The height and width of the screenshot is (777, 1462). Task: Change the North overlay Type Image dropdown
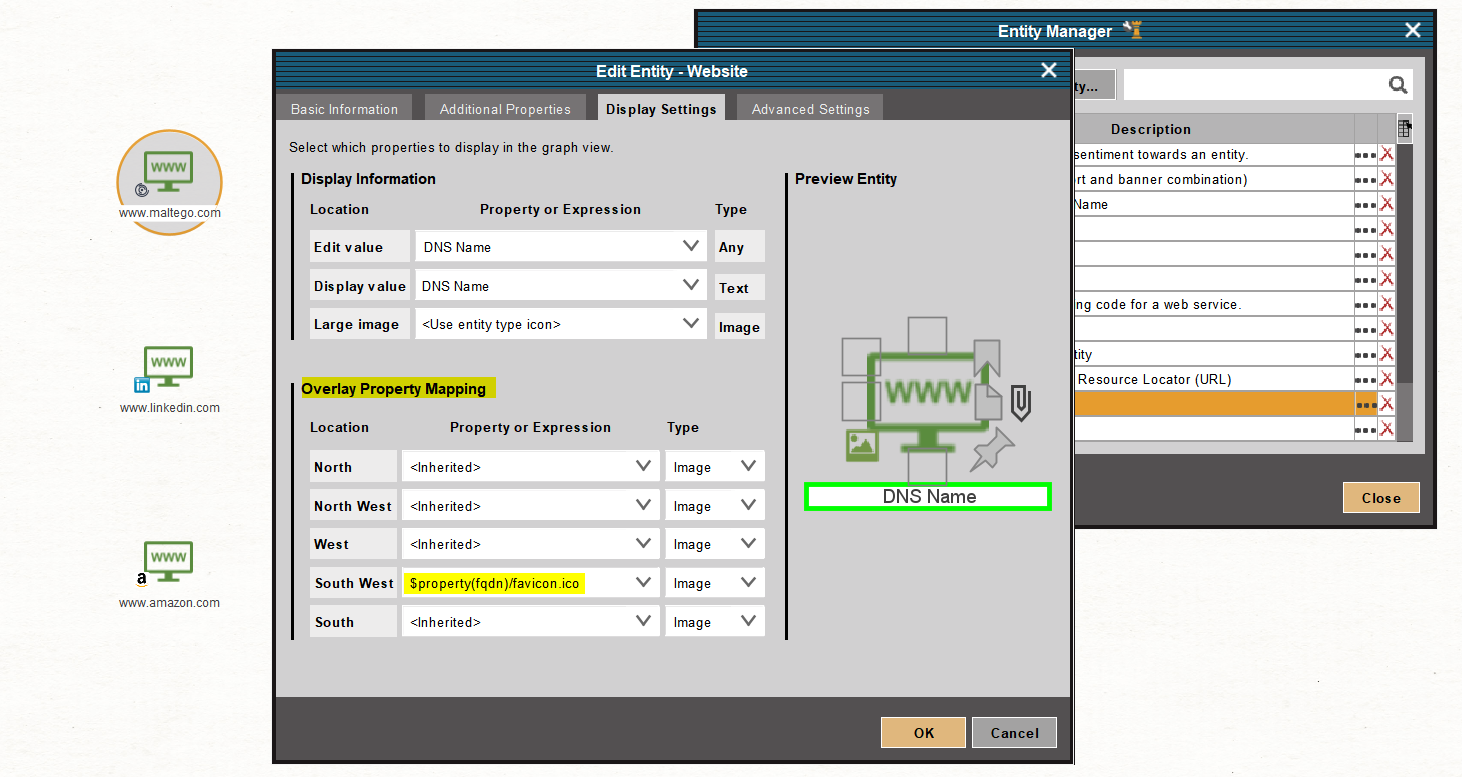coord(715,466)
